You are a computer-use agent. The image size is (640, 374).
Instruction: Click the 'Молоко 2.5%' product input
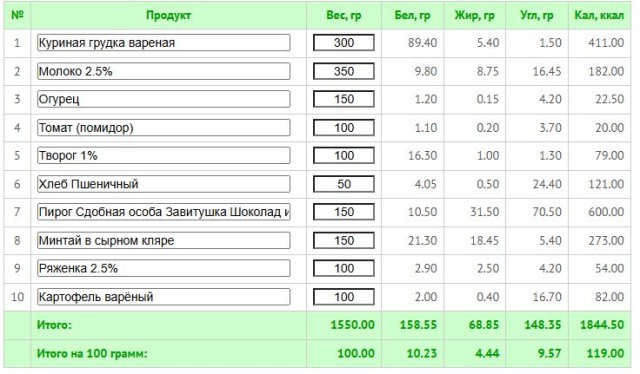[164, 71]
